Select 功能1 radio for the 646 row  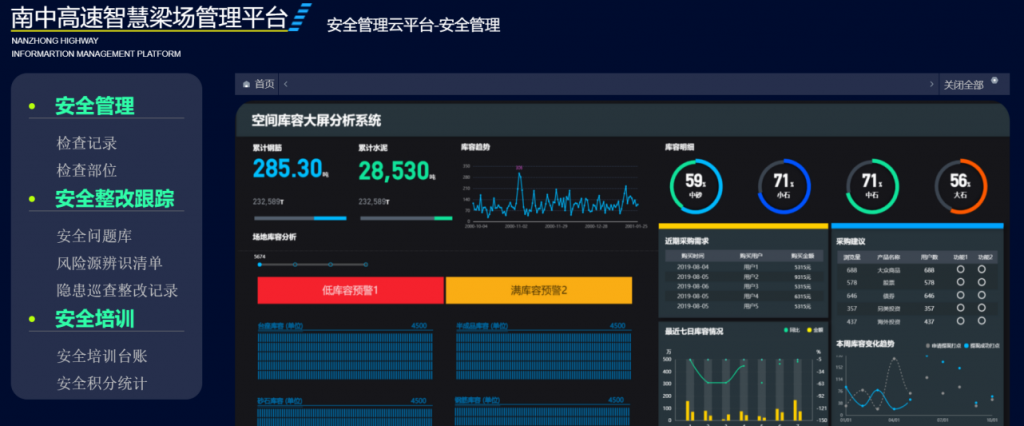(959, 296)
